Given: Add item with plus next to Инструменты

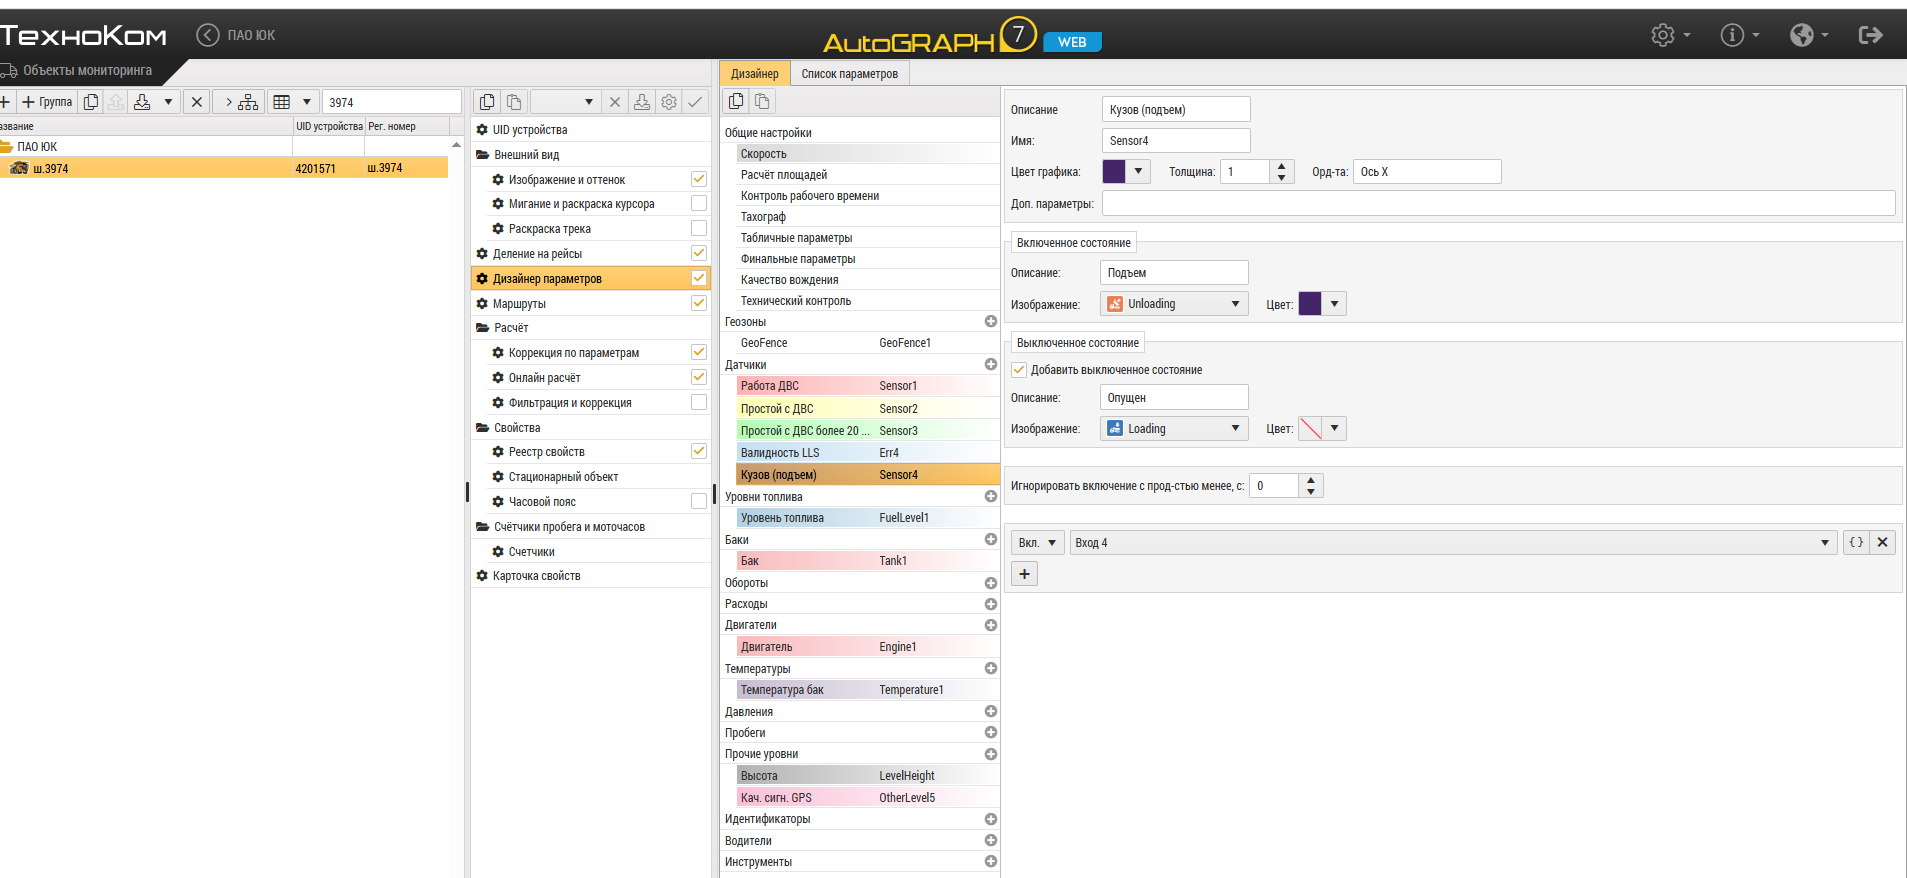Looking at the screenshot, I should (x=990, y=861).
